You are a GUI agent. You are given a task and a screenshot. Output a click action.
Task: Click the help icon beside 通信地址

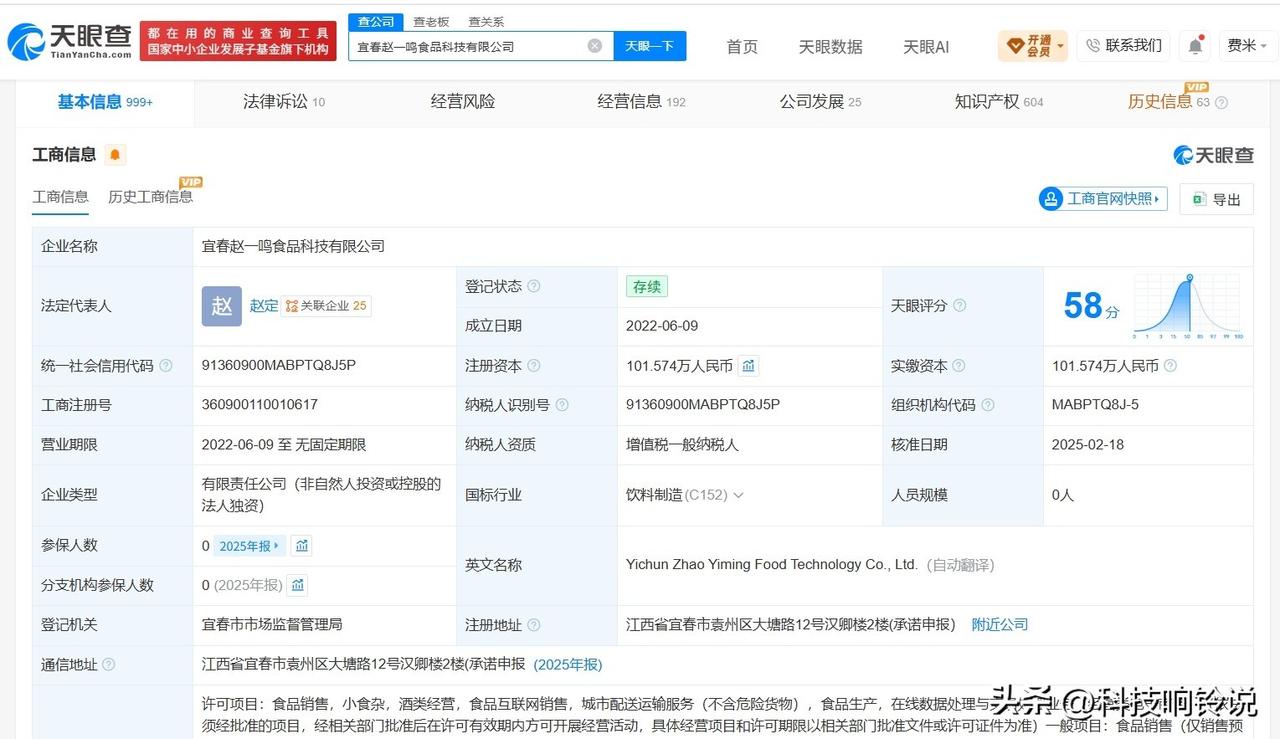tap(109, 665)
